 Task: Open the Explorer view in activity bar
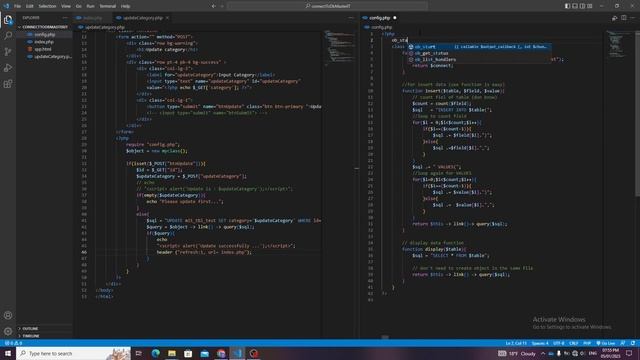tap(8, 20)
